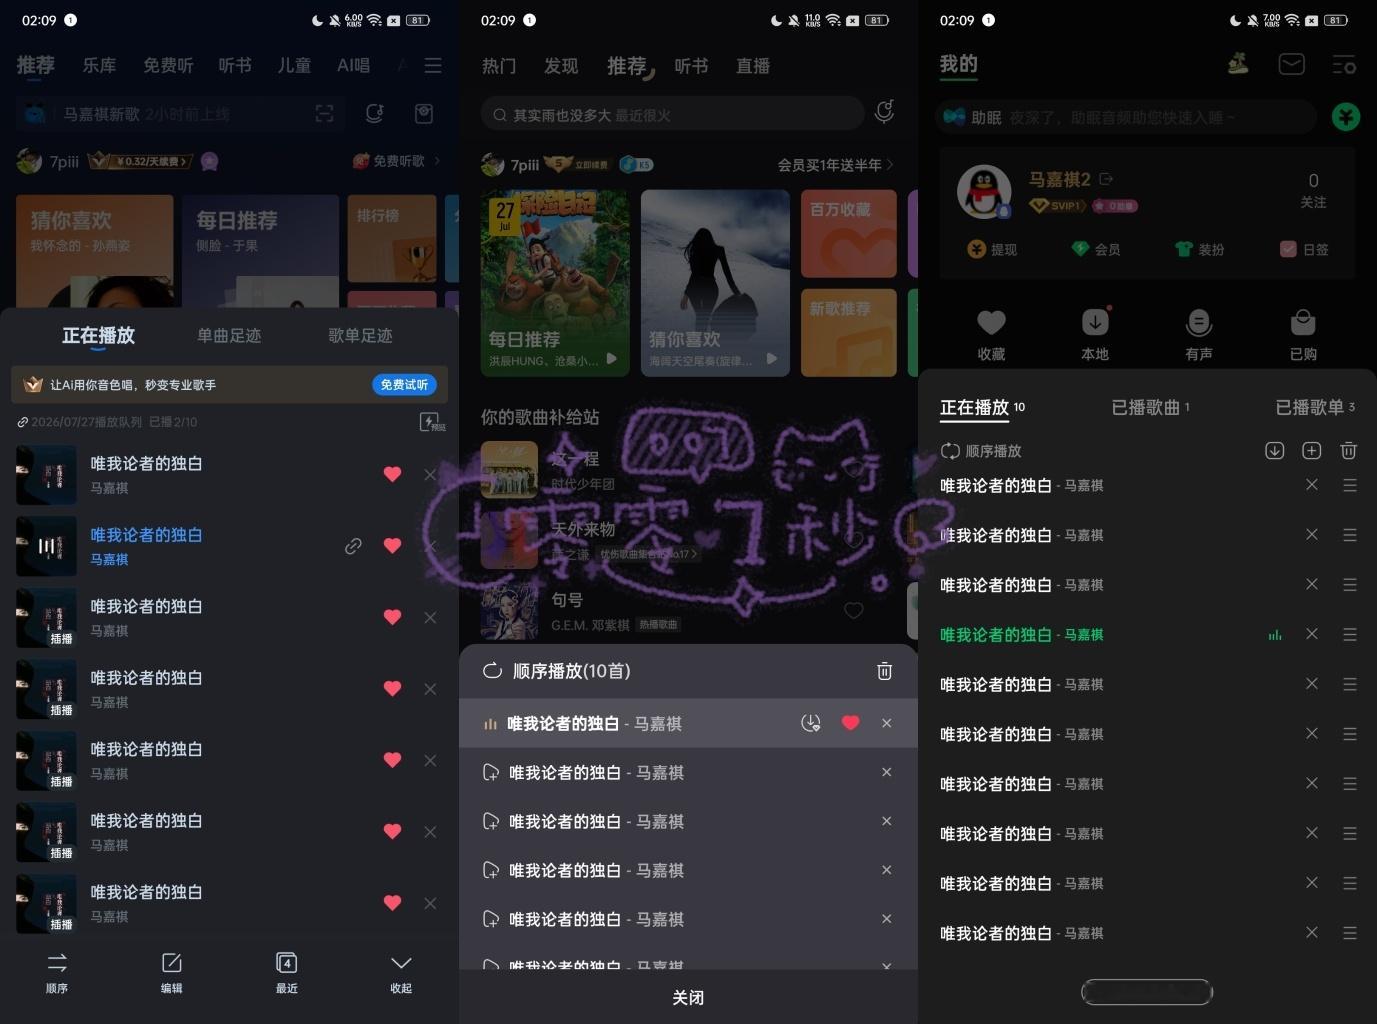The width and height of the screenshot is (1377, 1024).
Task: Tap 免费试听 button on AI banner
Action: tap(405, 385)
